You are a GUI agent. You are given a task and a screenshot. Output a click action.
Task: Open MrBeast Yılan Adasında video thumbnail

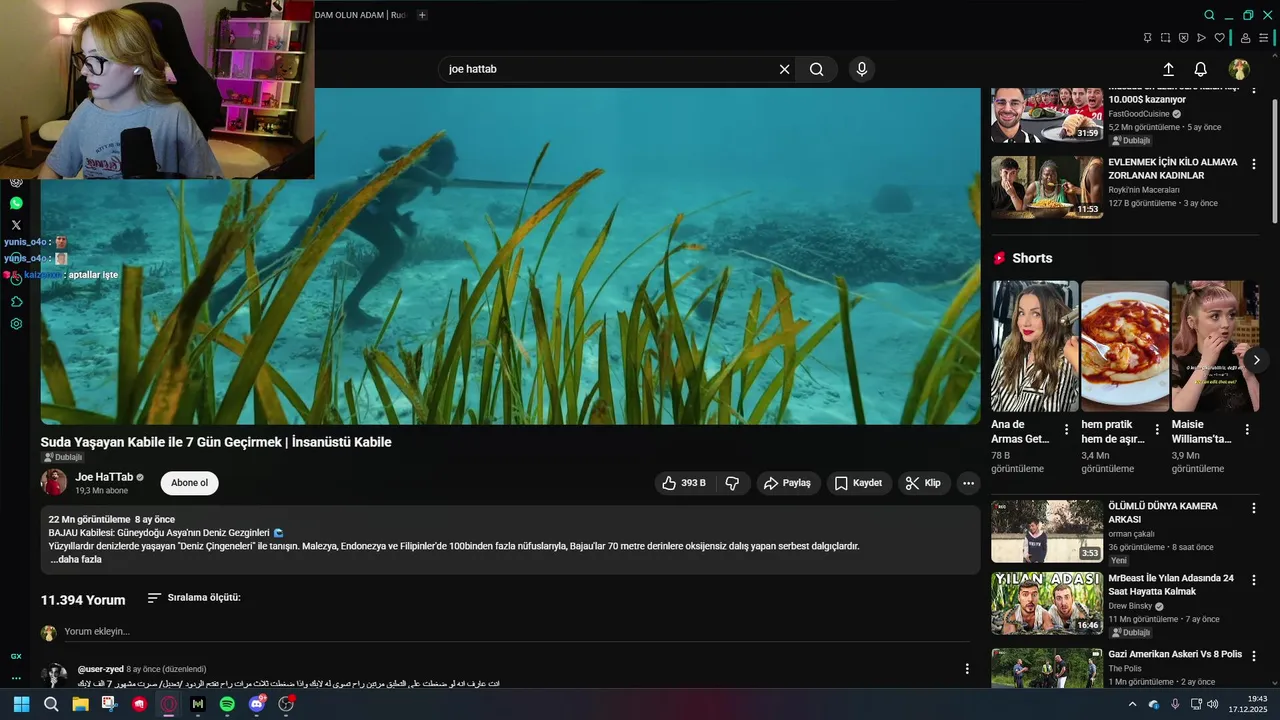[1047, 603]
